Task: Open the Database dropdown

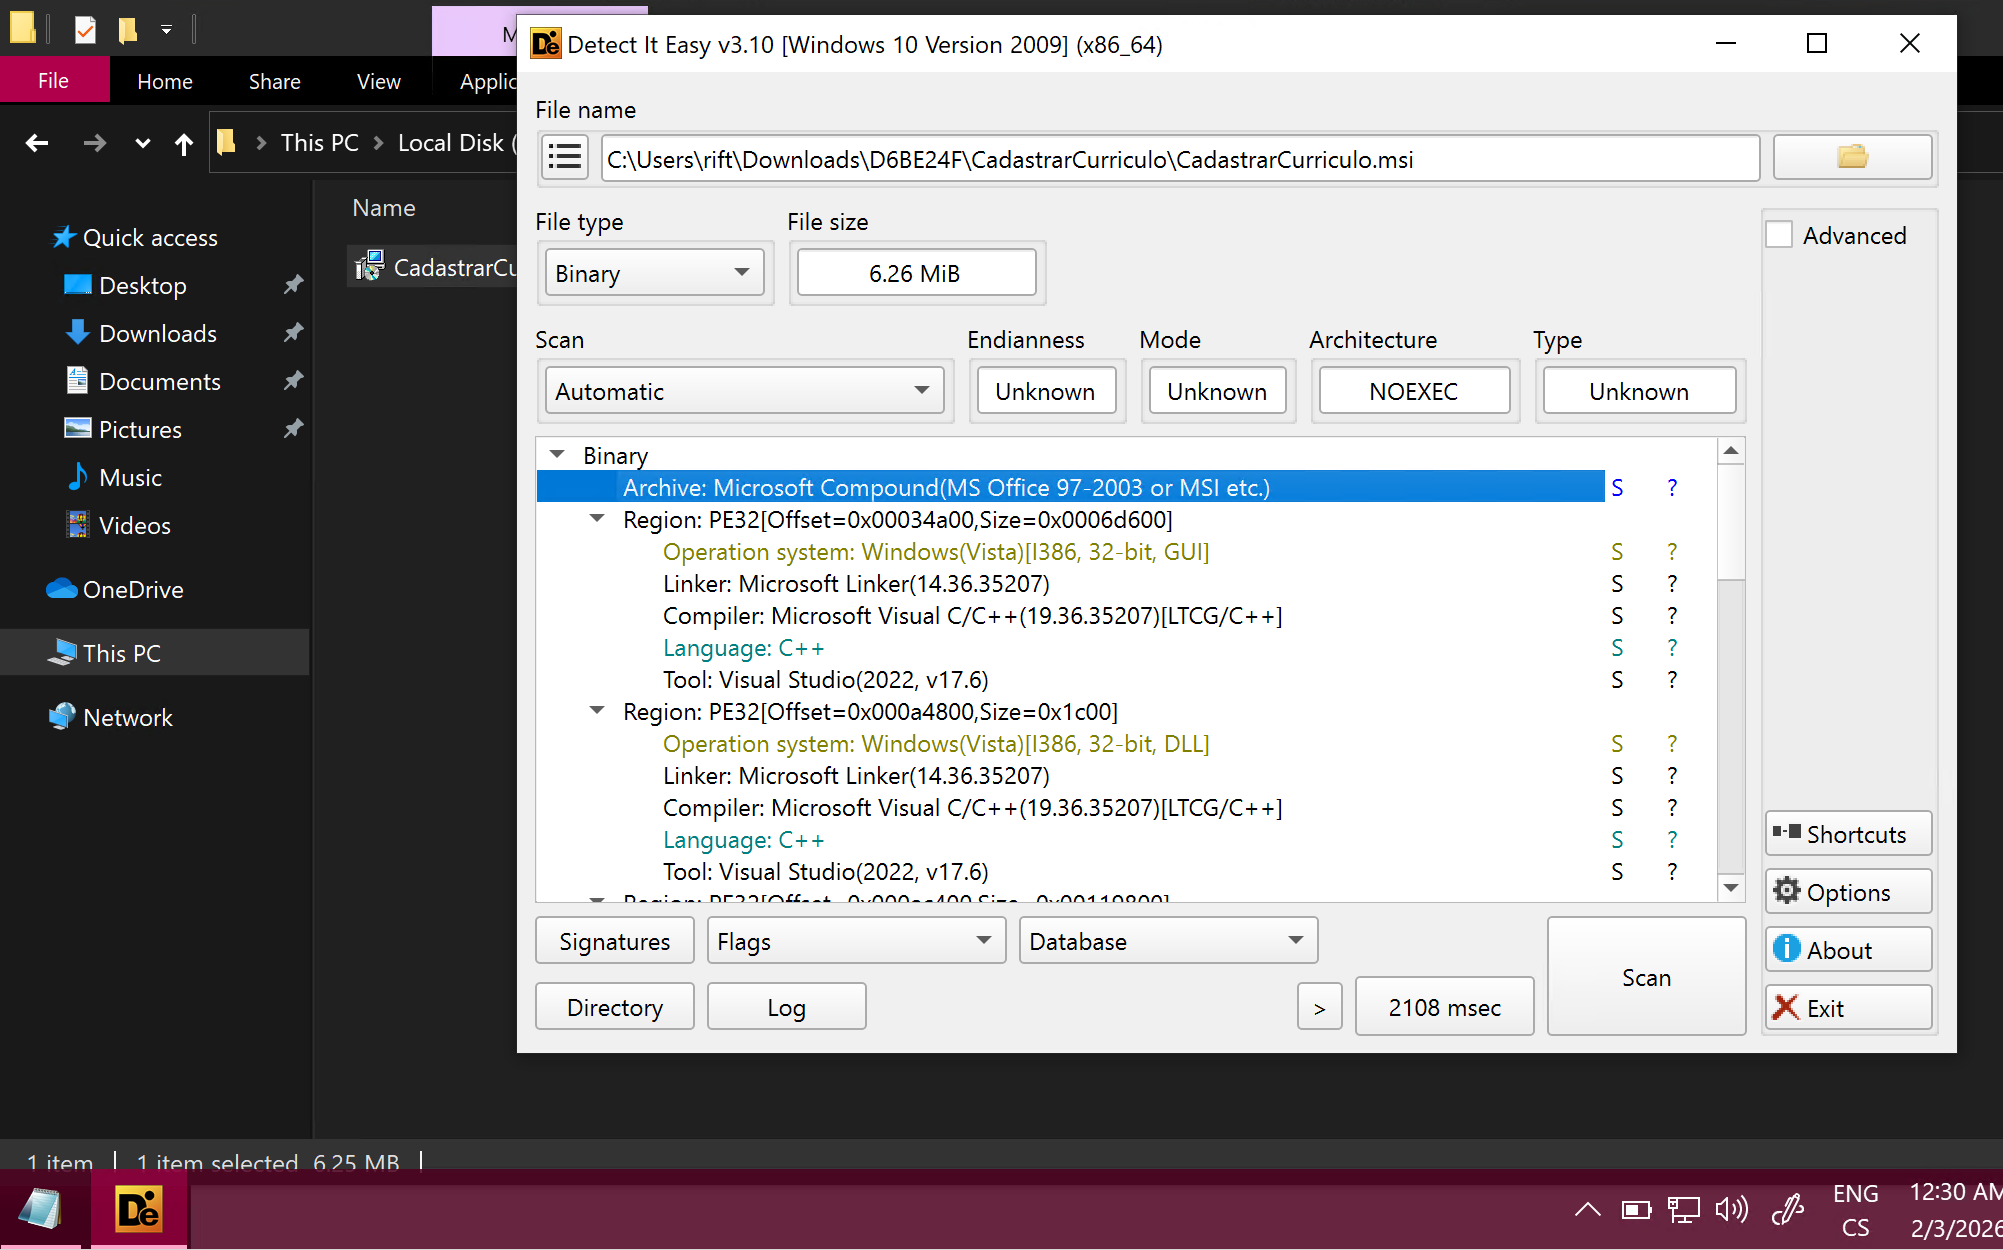Action: coord(1168,941)
